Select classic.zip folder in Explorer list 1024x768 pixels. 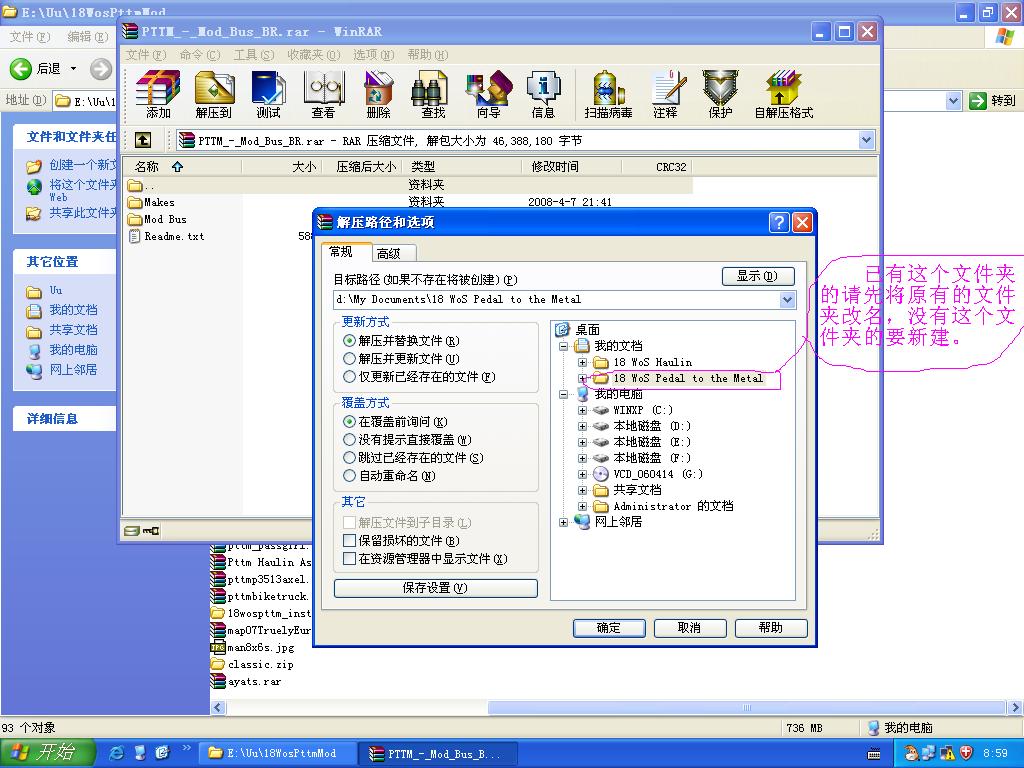[x=251, y=664]
